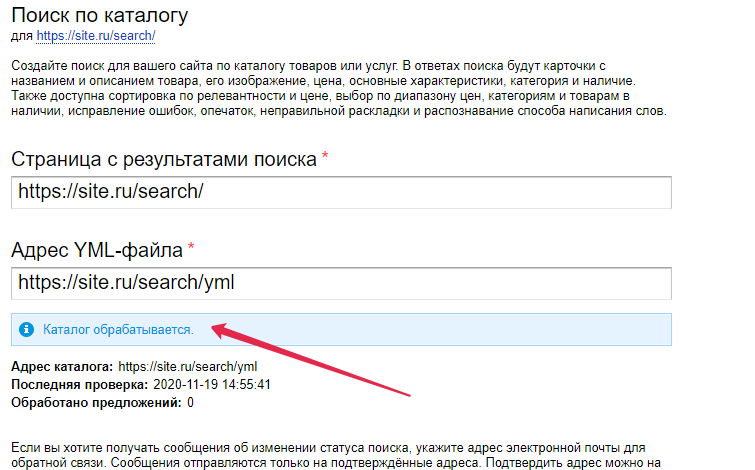Open the https://site.ru/search/ link under the title
Screen dimensions: 755x470
[95, 37]
